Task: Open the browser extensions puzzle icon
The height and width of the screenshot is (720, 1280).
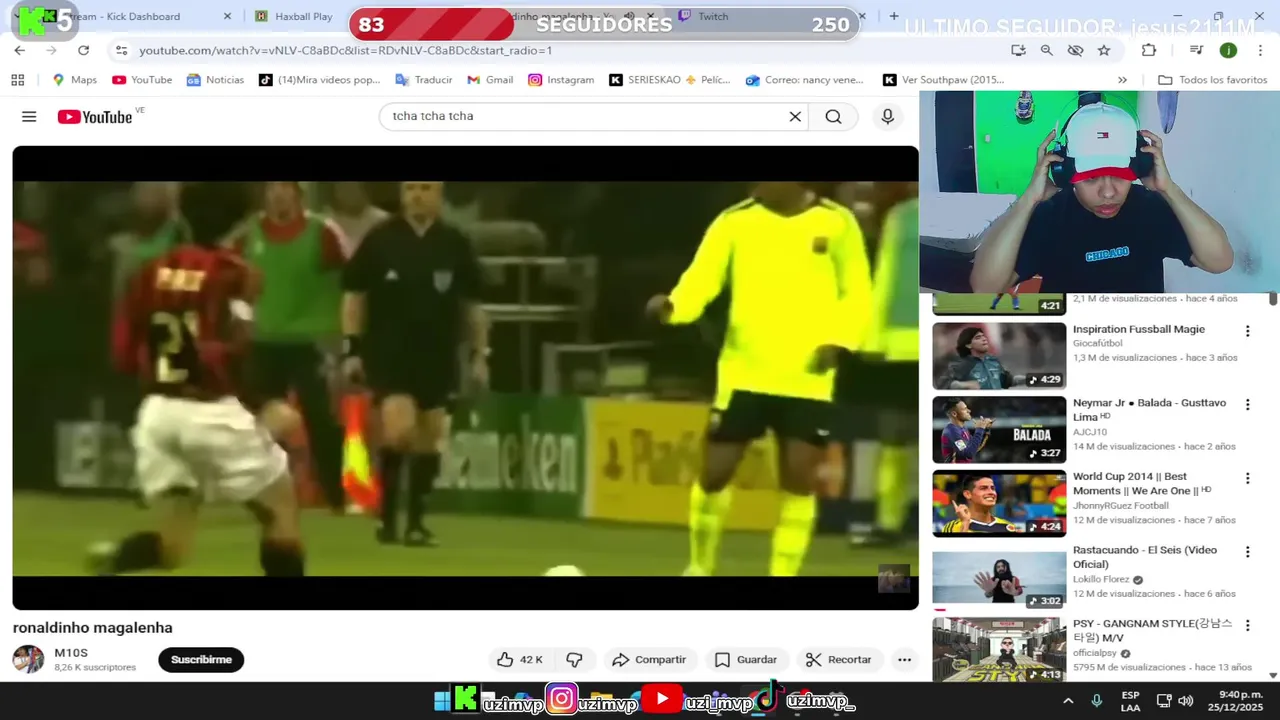Action: coord(1148,50)
